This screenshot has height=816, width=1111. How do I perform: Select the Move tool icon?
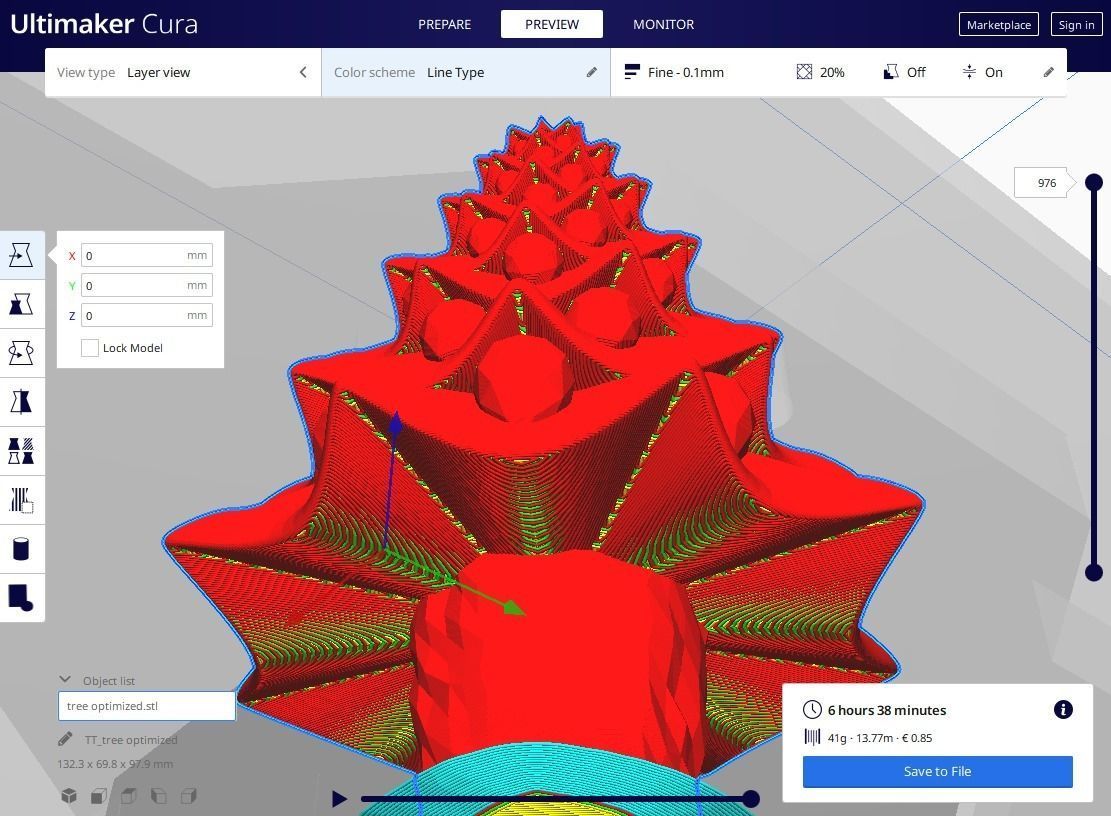(x=21, y=255)
